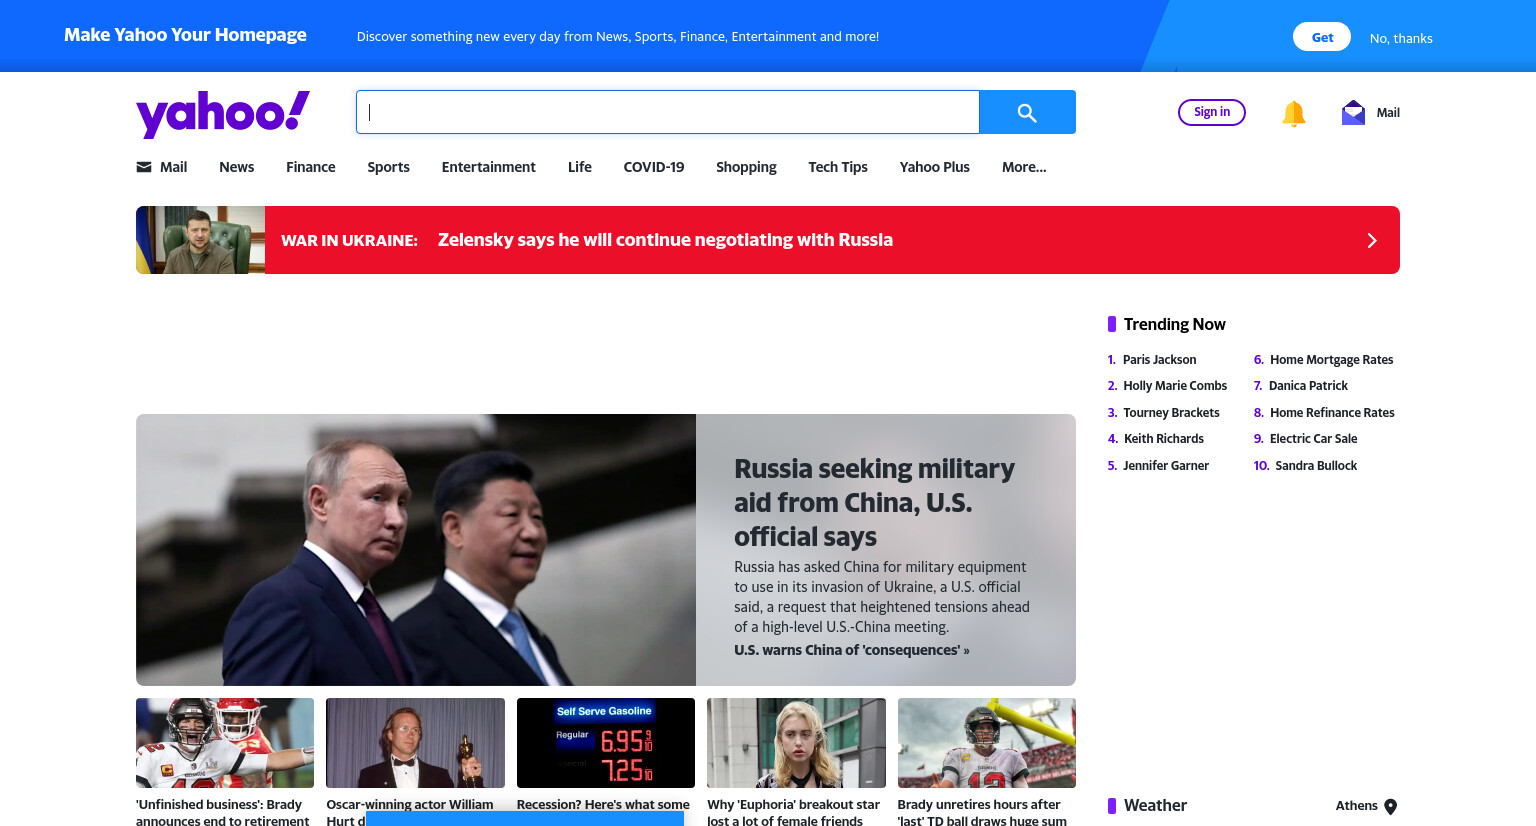Screen dimensions: 1536x826
Task: Open the Sports navigation tab
Action: pyautogui.click(x=388, y=167)
